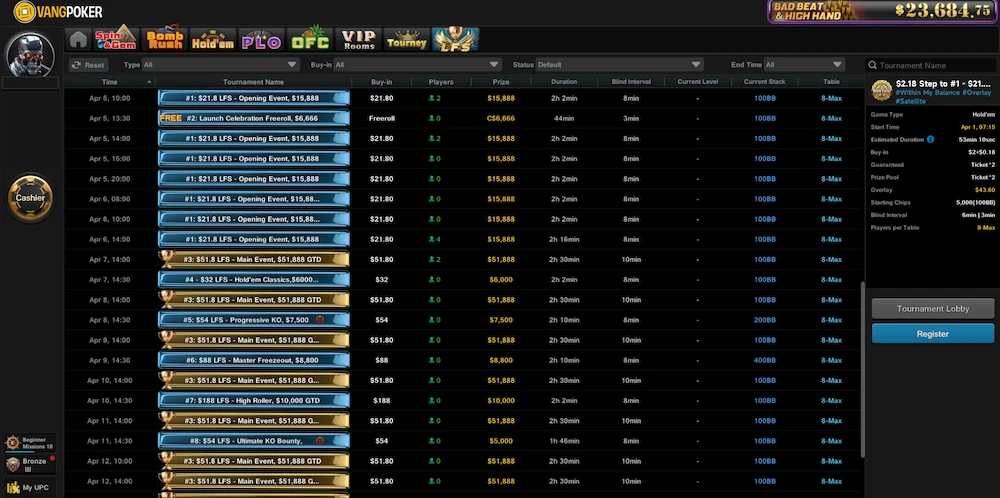The width and height of the screenshot is (1000, 498).
Task: Open the player avatar profile
Action: (30, 54)
